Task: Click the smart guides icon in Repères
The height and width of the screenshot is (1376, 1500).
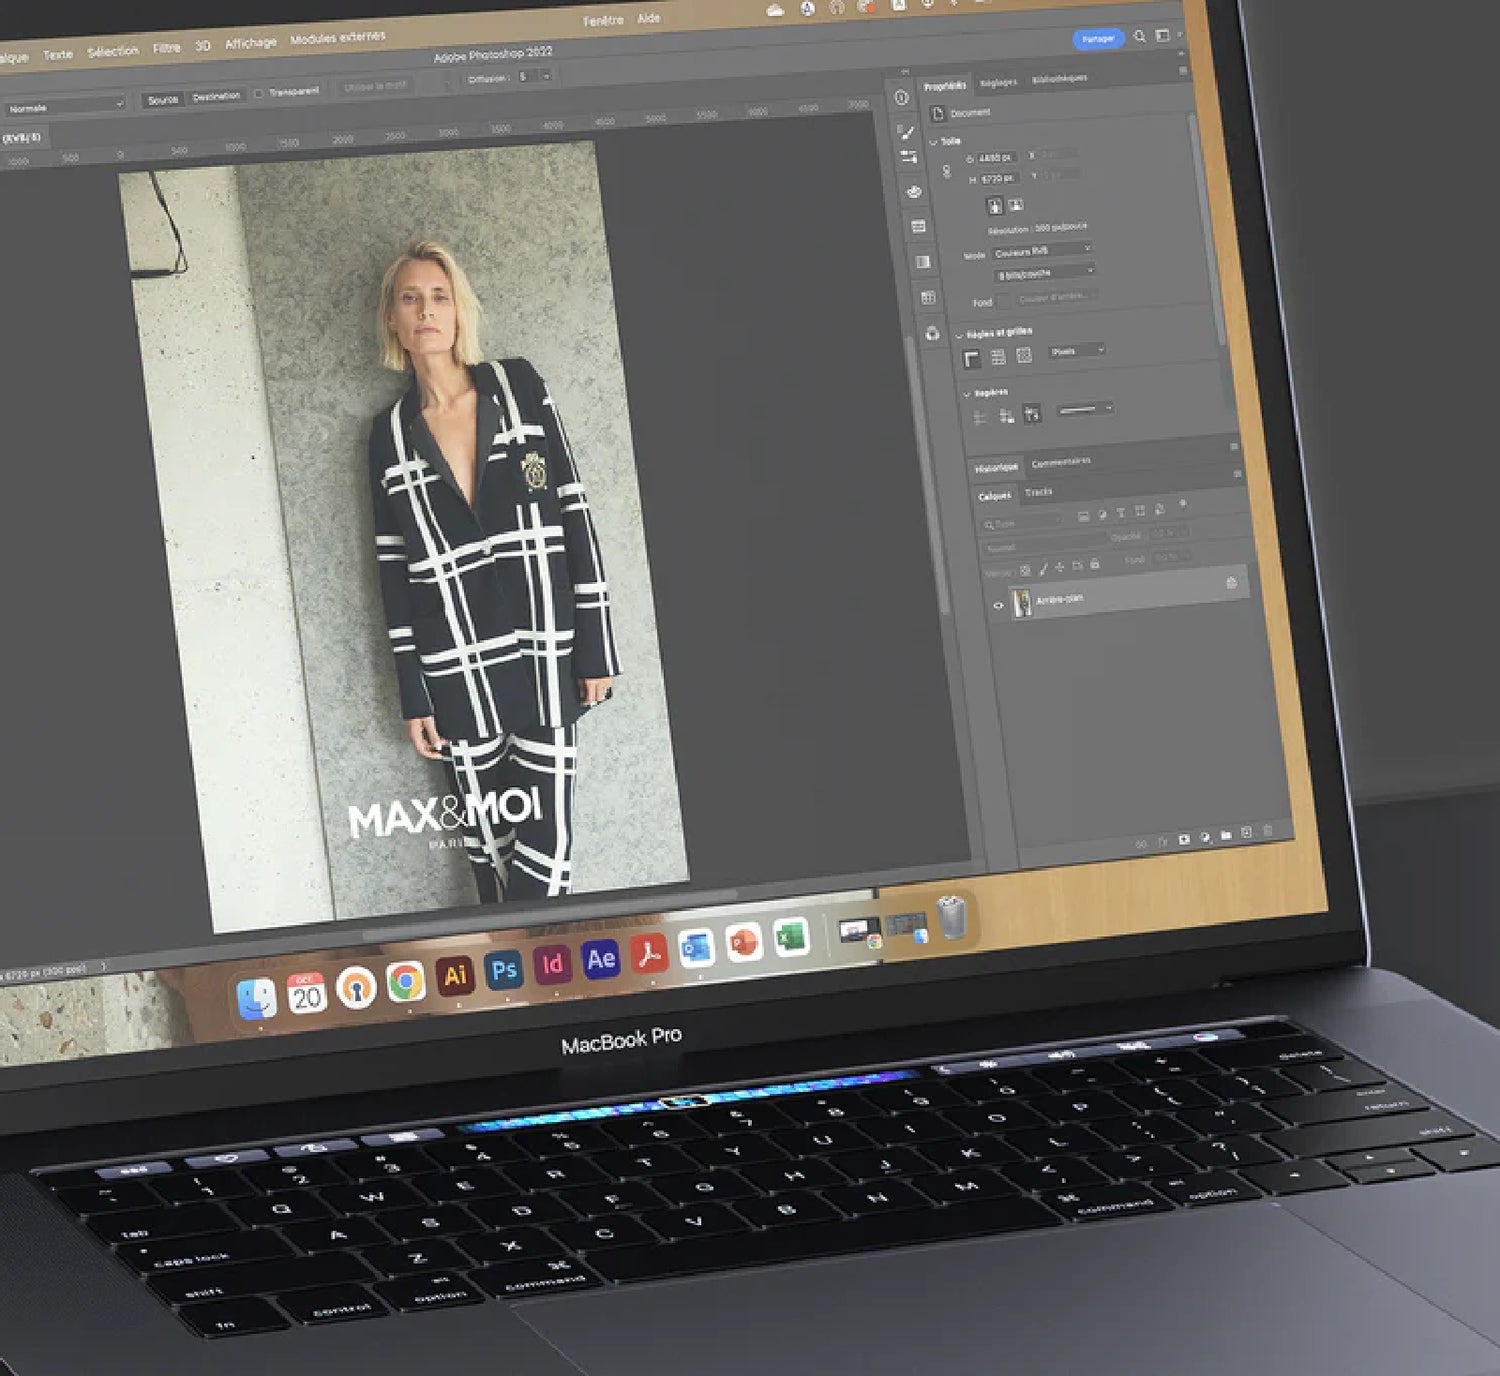Action: click(x=1032, y=412)
